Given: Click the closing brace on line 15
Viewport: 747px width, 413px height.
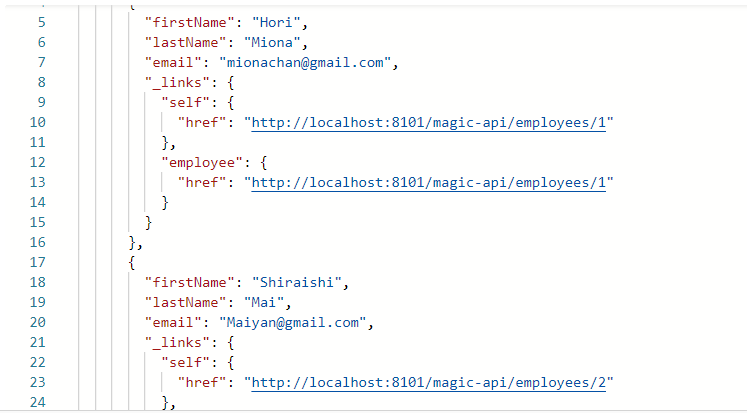Looking at the screenshot, I should [149, 223].
